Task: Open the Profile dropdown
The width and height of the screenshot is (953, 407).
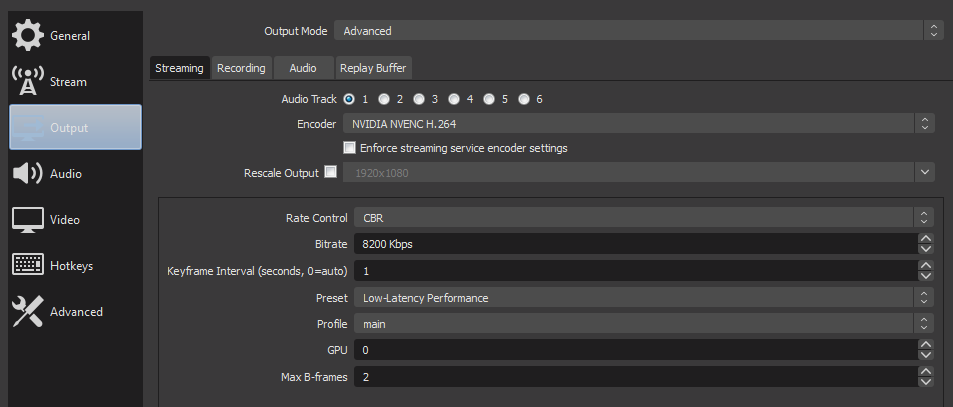Action: 644,324
